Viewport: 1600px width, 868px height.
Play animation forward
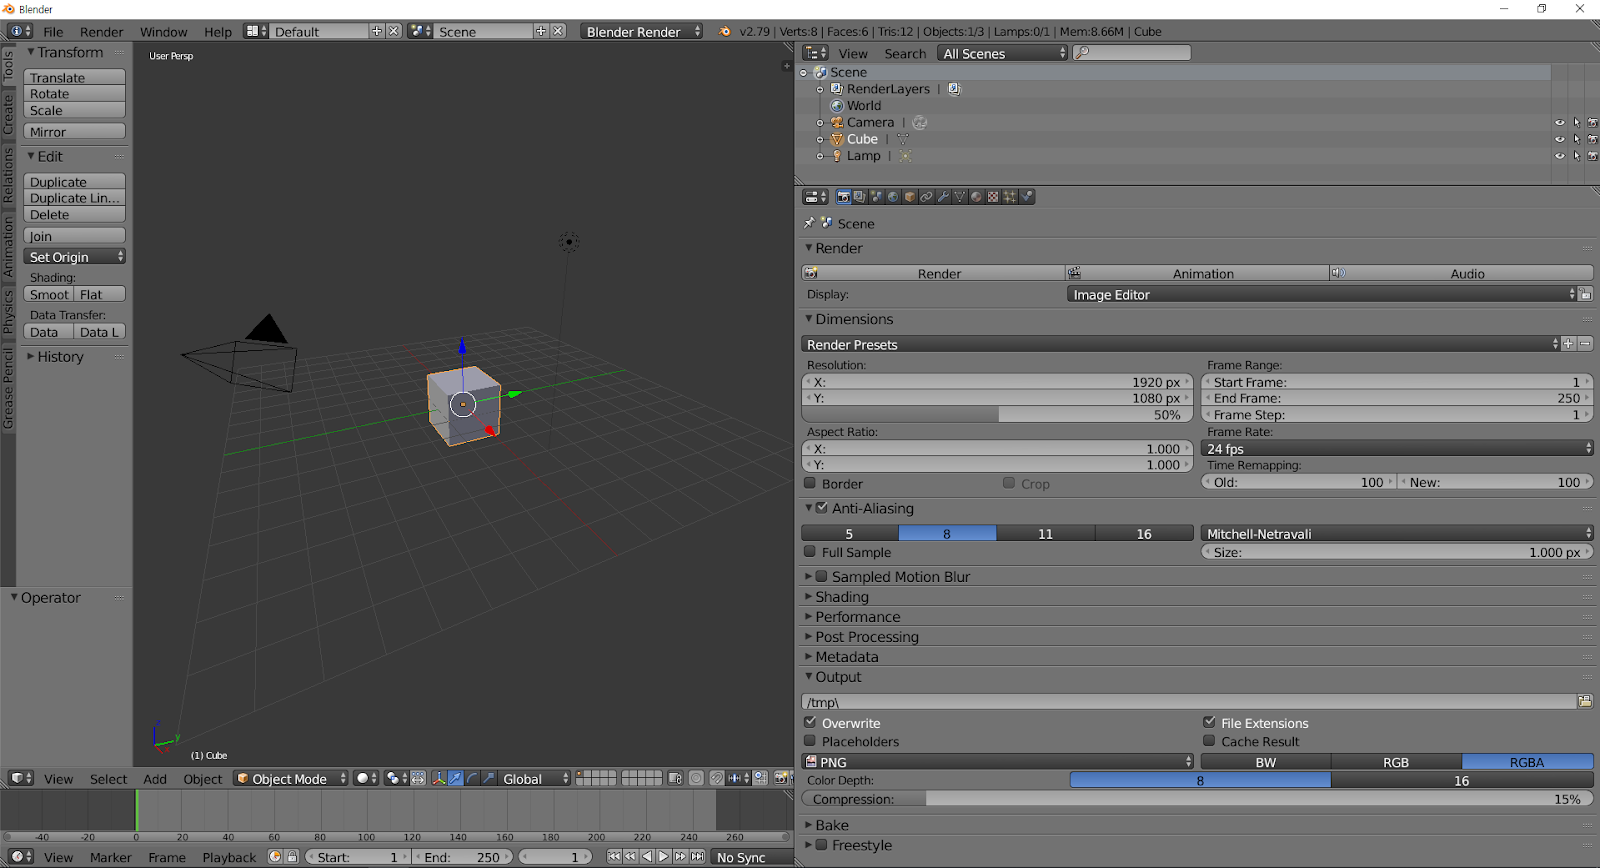pyautogui.click(x=663, y=856)
